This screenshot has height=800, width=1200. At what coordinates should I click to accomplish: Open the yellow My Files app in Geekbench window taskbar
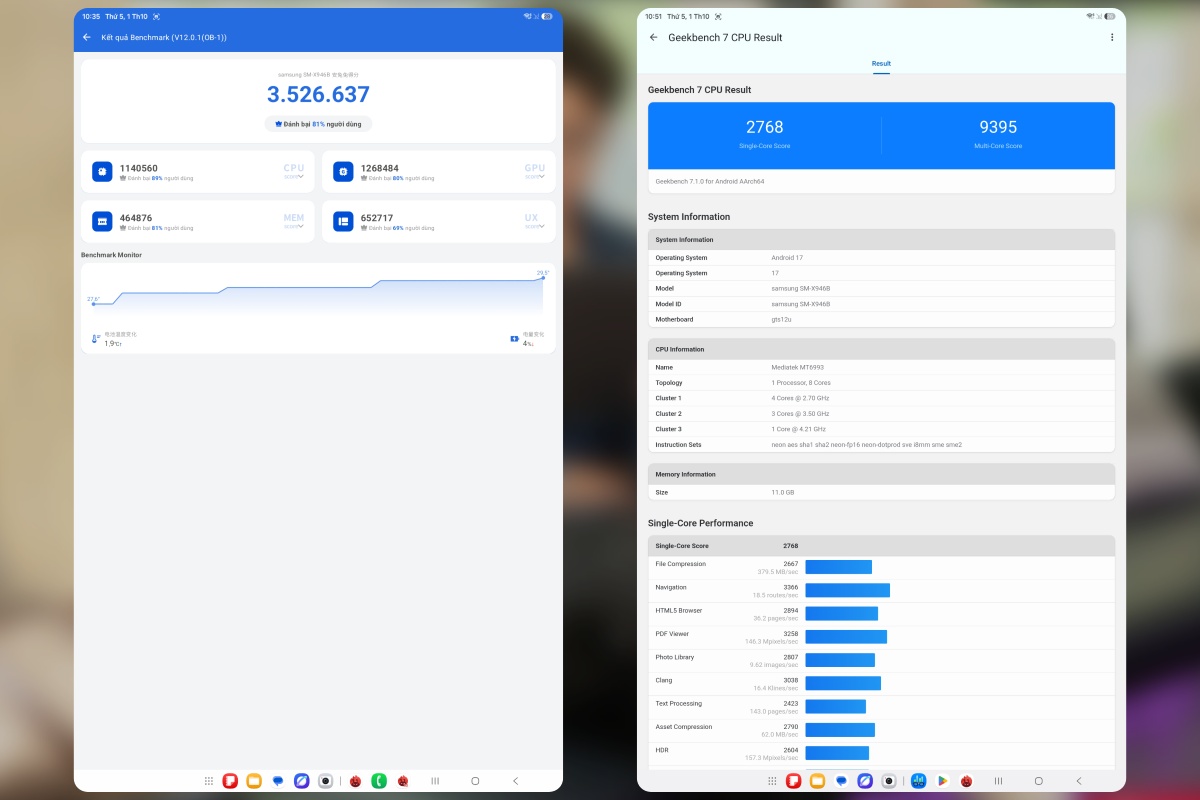pyautogui.click(x=817, y=781)
